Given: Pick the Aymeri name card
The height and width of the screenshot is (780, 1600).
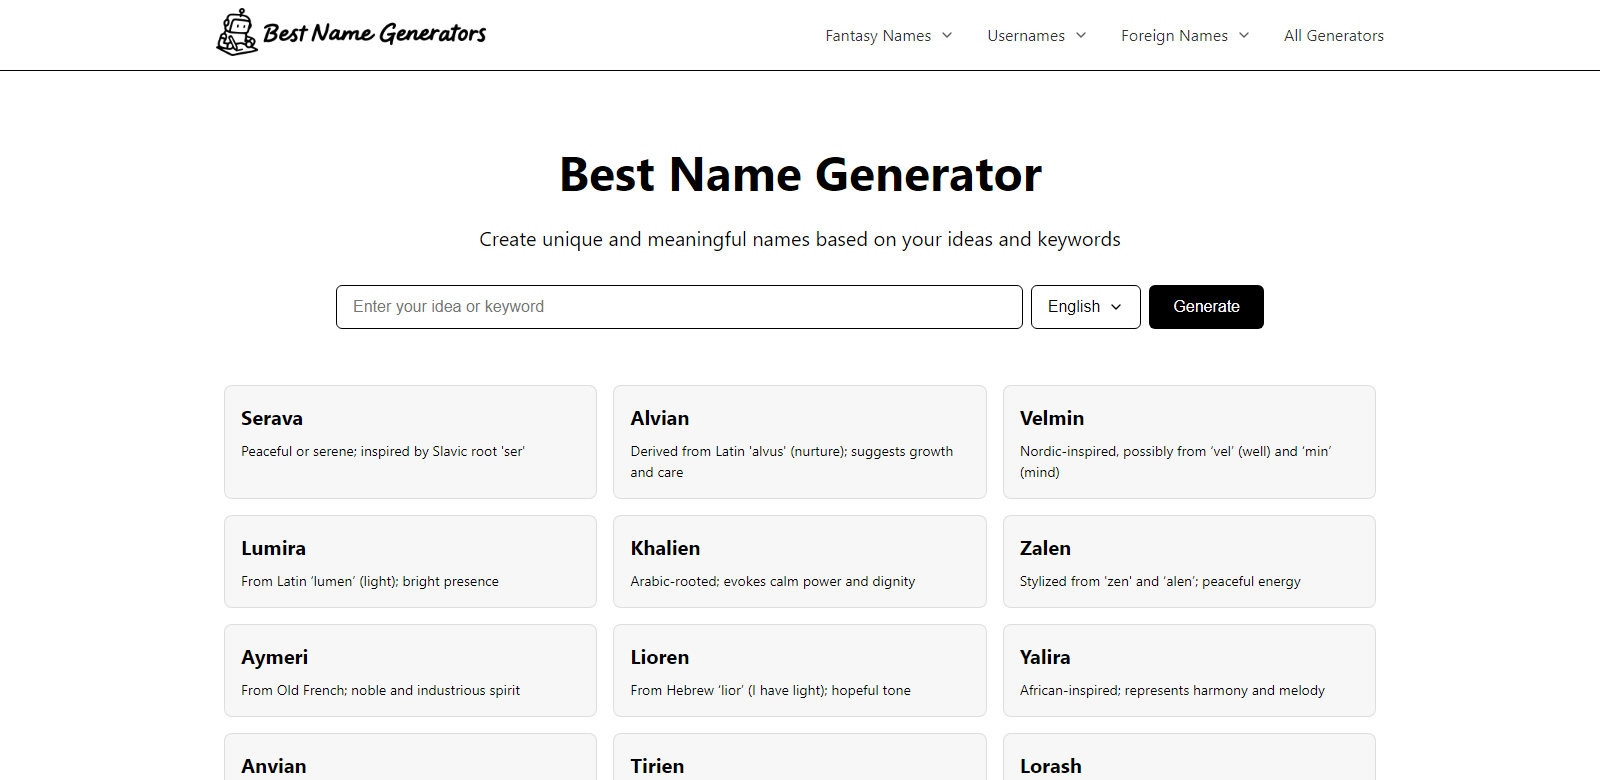Looking at the screenshot, I should click(410, 670).
